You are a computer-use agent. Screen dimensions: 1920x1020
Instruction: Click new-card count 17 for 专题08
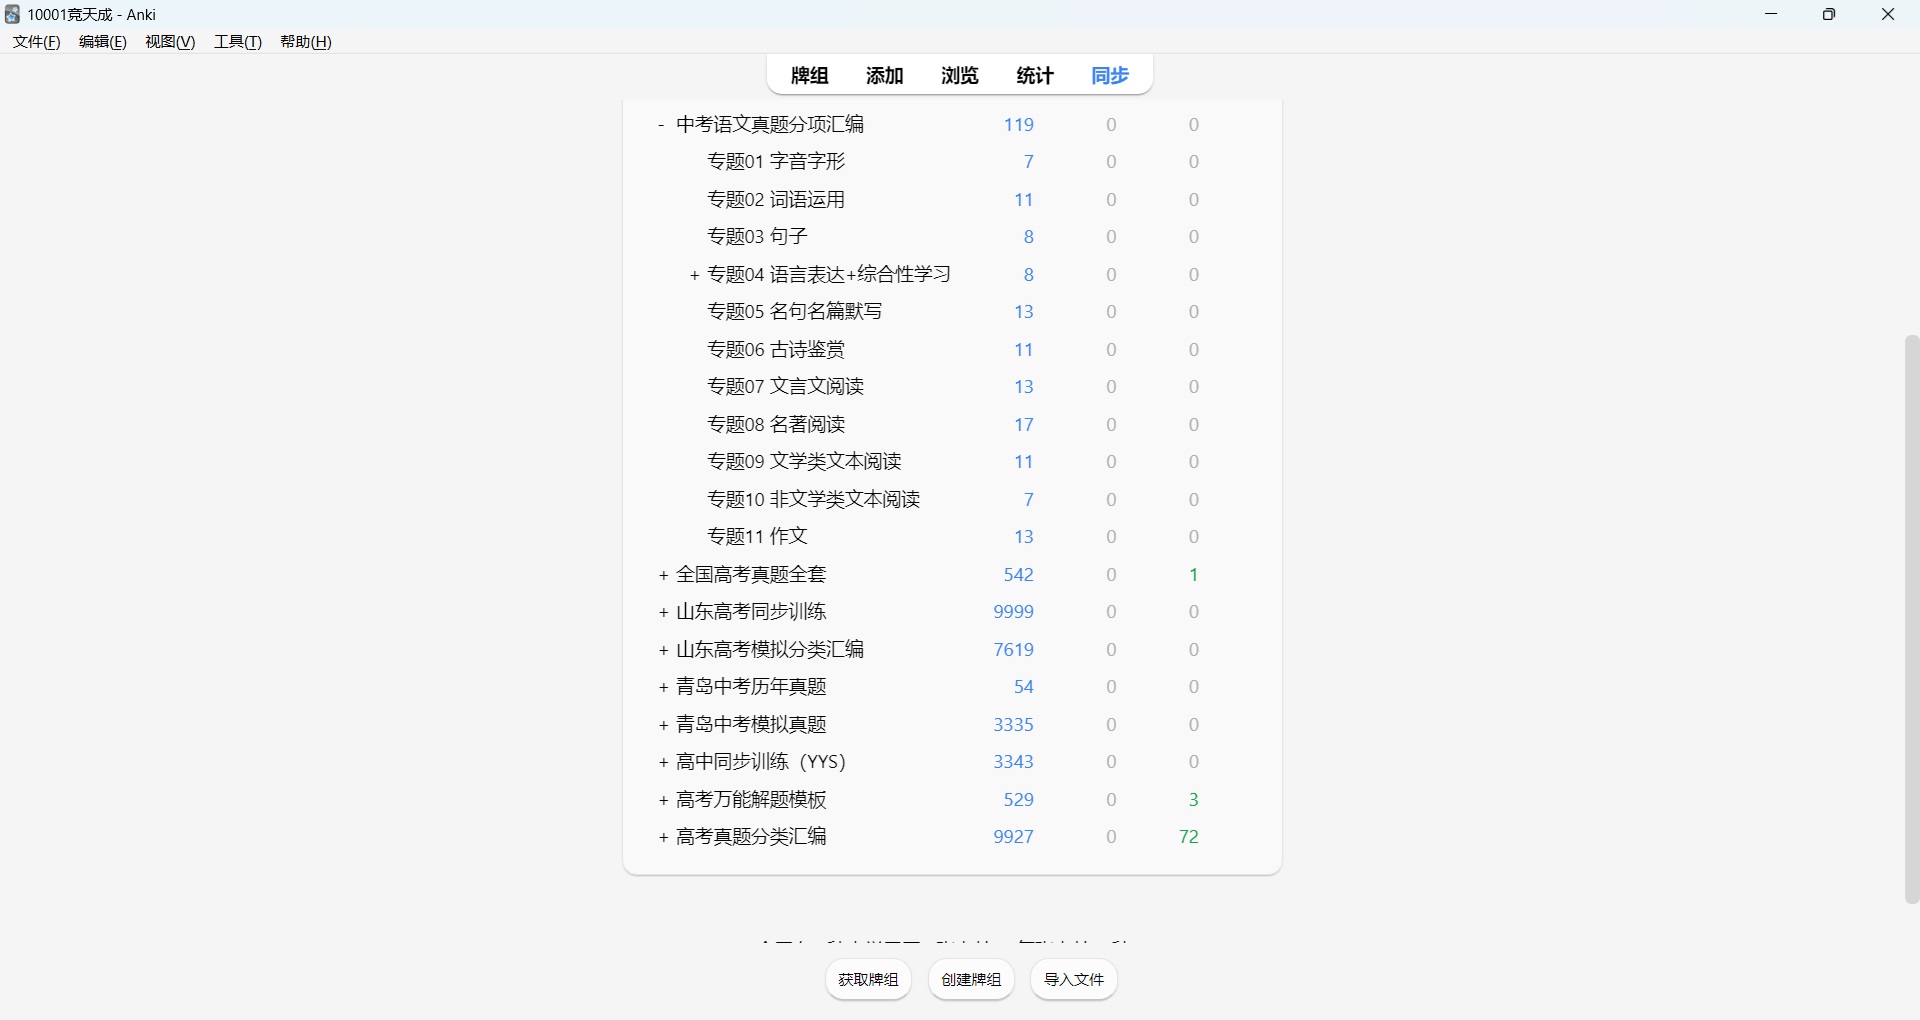1024,425
